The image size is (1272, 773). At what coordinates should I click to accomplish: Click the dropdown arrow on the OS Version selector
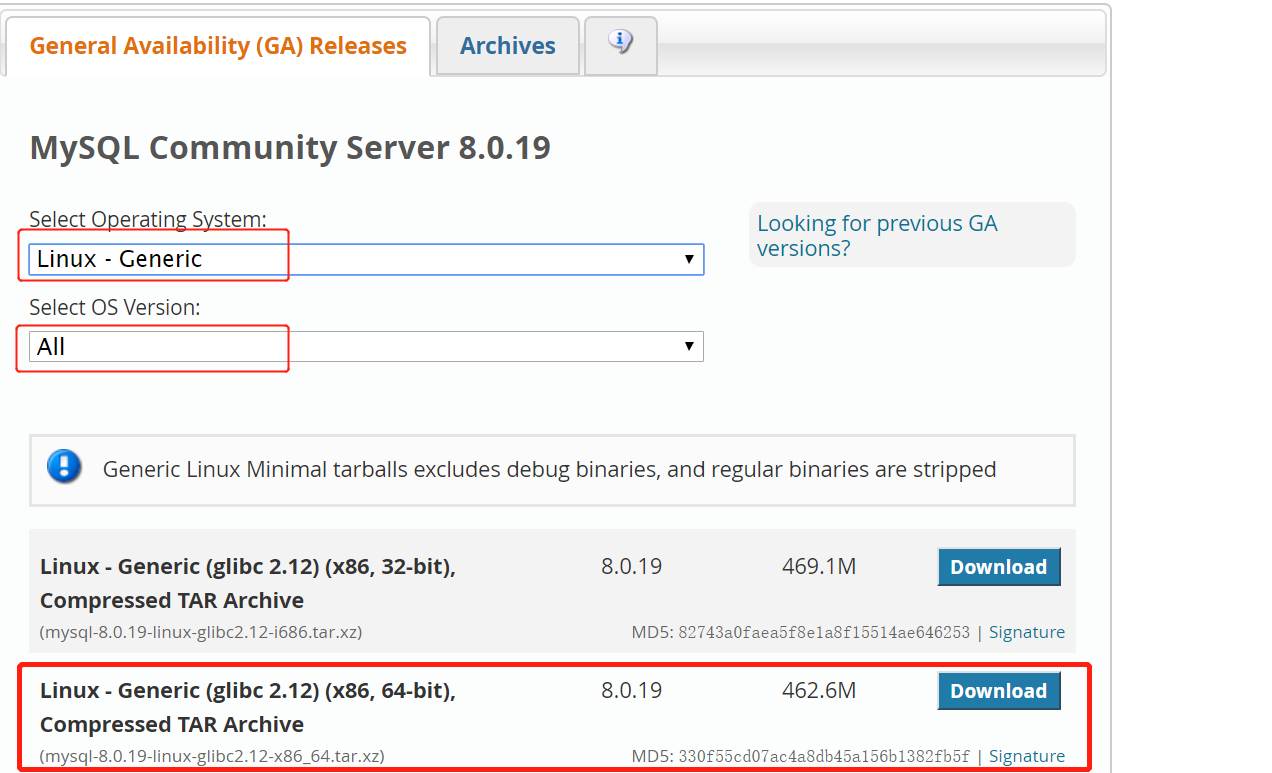tap(689, 346)
